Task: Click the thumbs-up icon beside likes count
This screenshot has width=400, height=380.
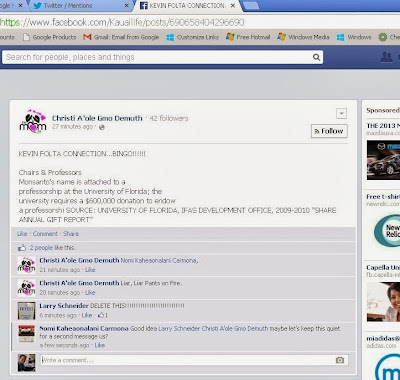Action: click(22, 248)
